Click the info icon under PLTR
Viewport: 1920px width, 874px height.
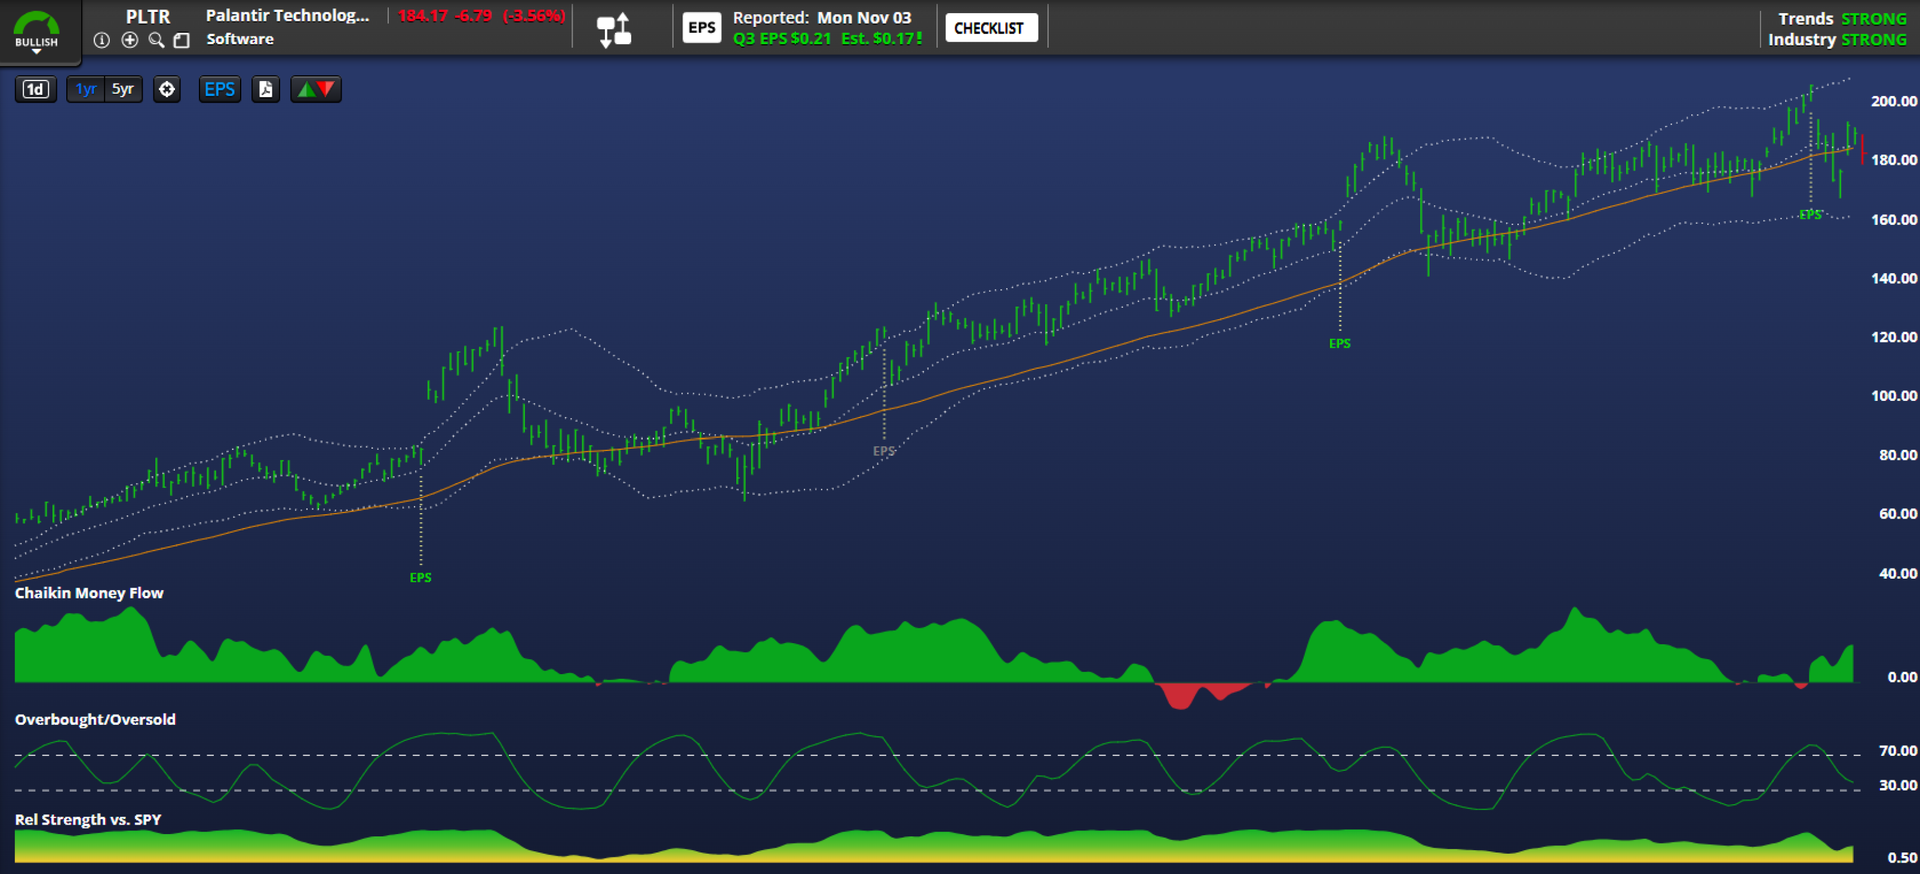[x=101, y=40]
